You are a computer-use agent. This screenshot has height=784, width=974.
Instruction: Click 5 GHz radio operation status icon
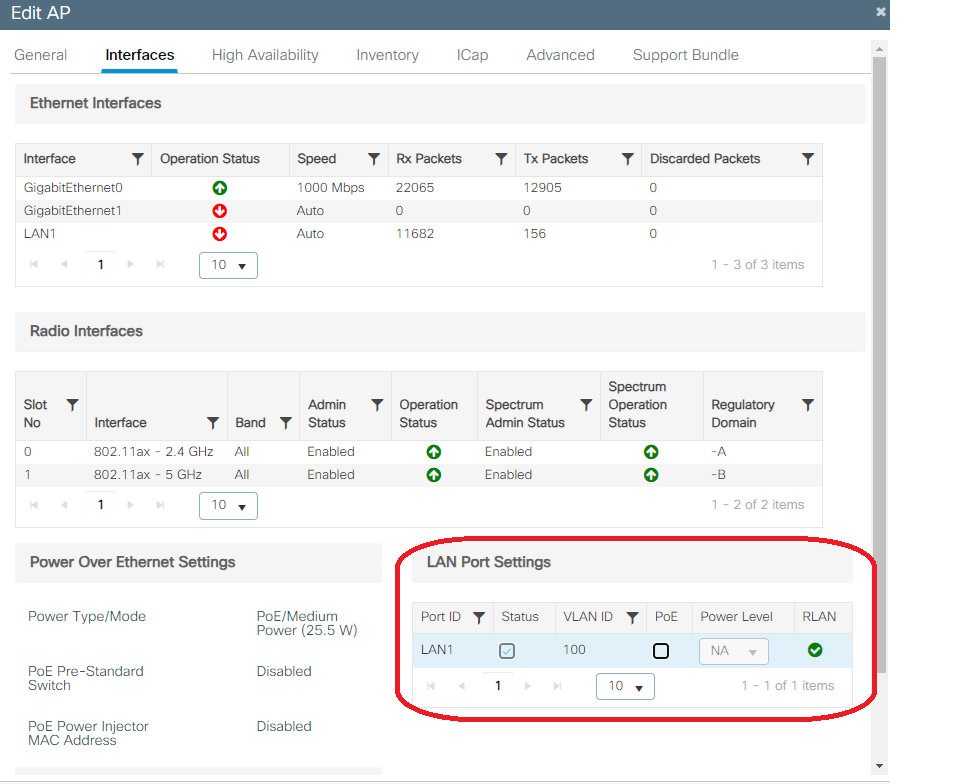click(x=434, y=475)
